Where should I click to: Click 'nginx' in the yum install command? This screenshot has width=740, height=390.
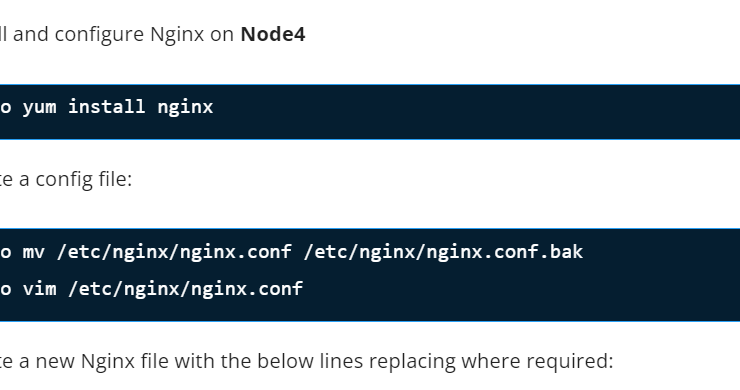185,108
